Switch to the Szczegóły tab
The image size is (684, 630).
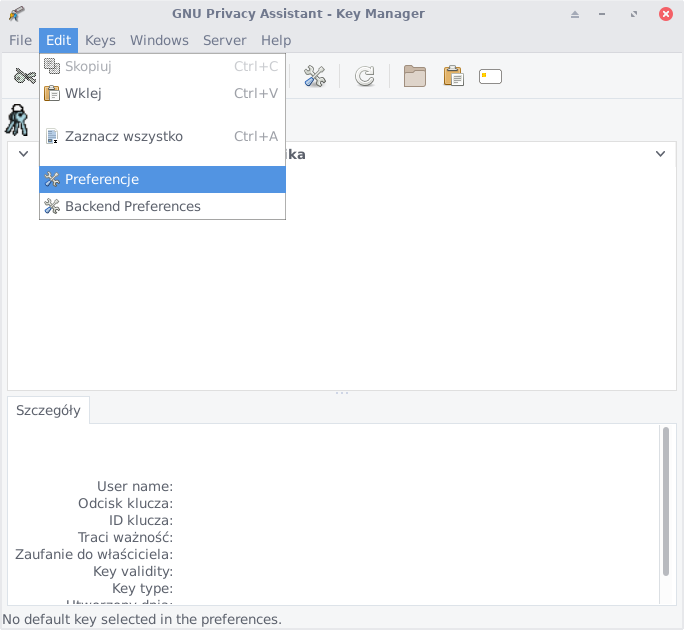click(x=48, y=411)
